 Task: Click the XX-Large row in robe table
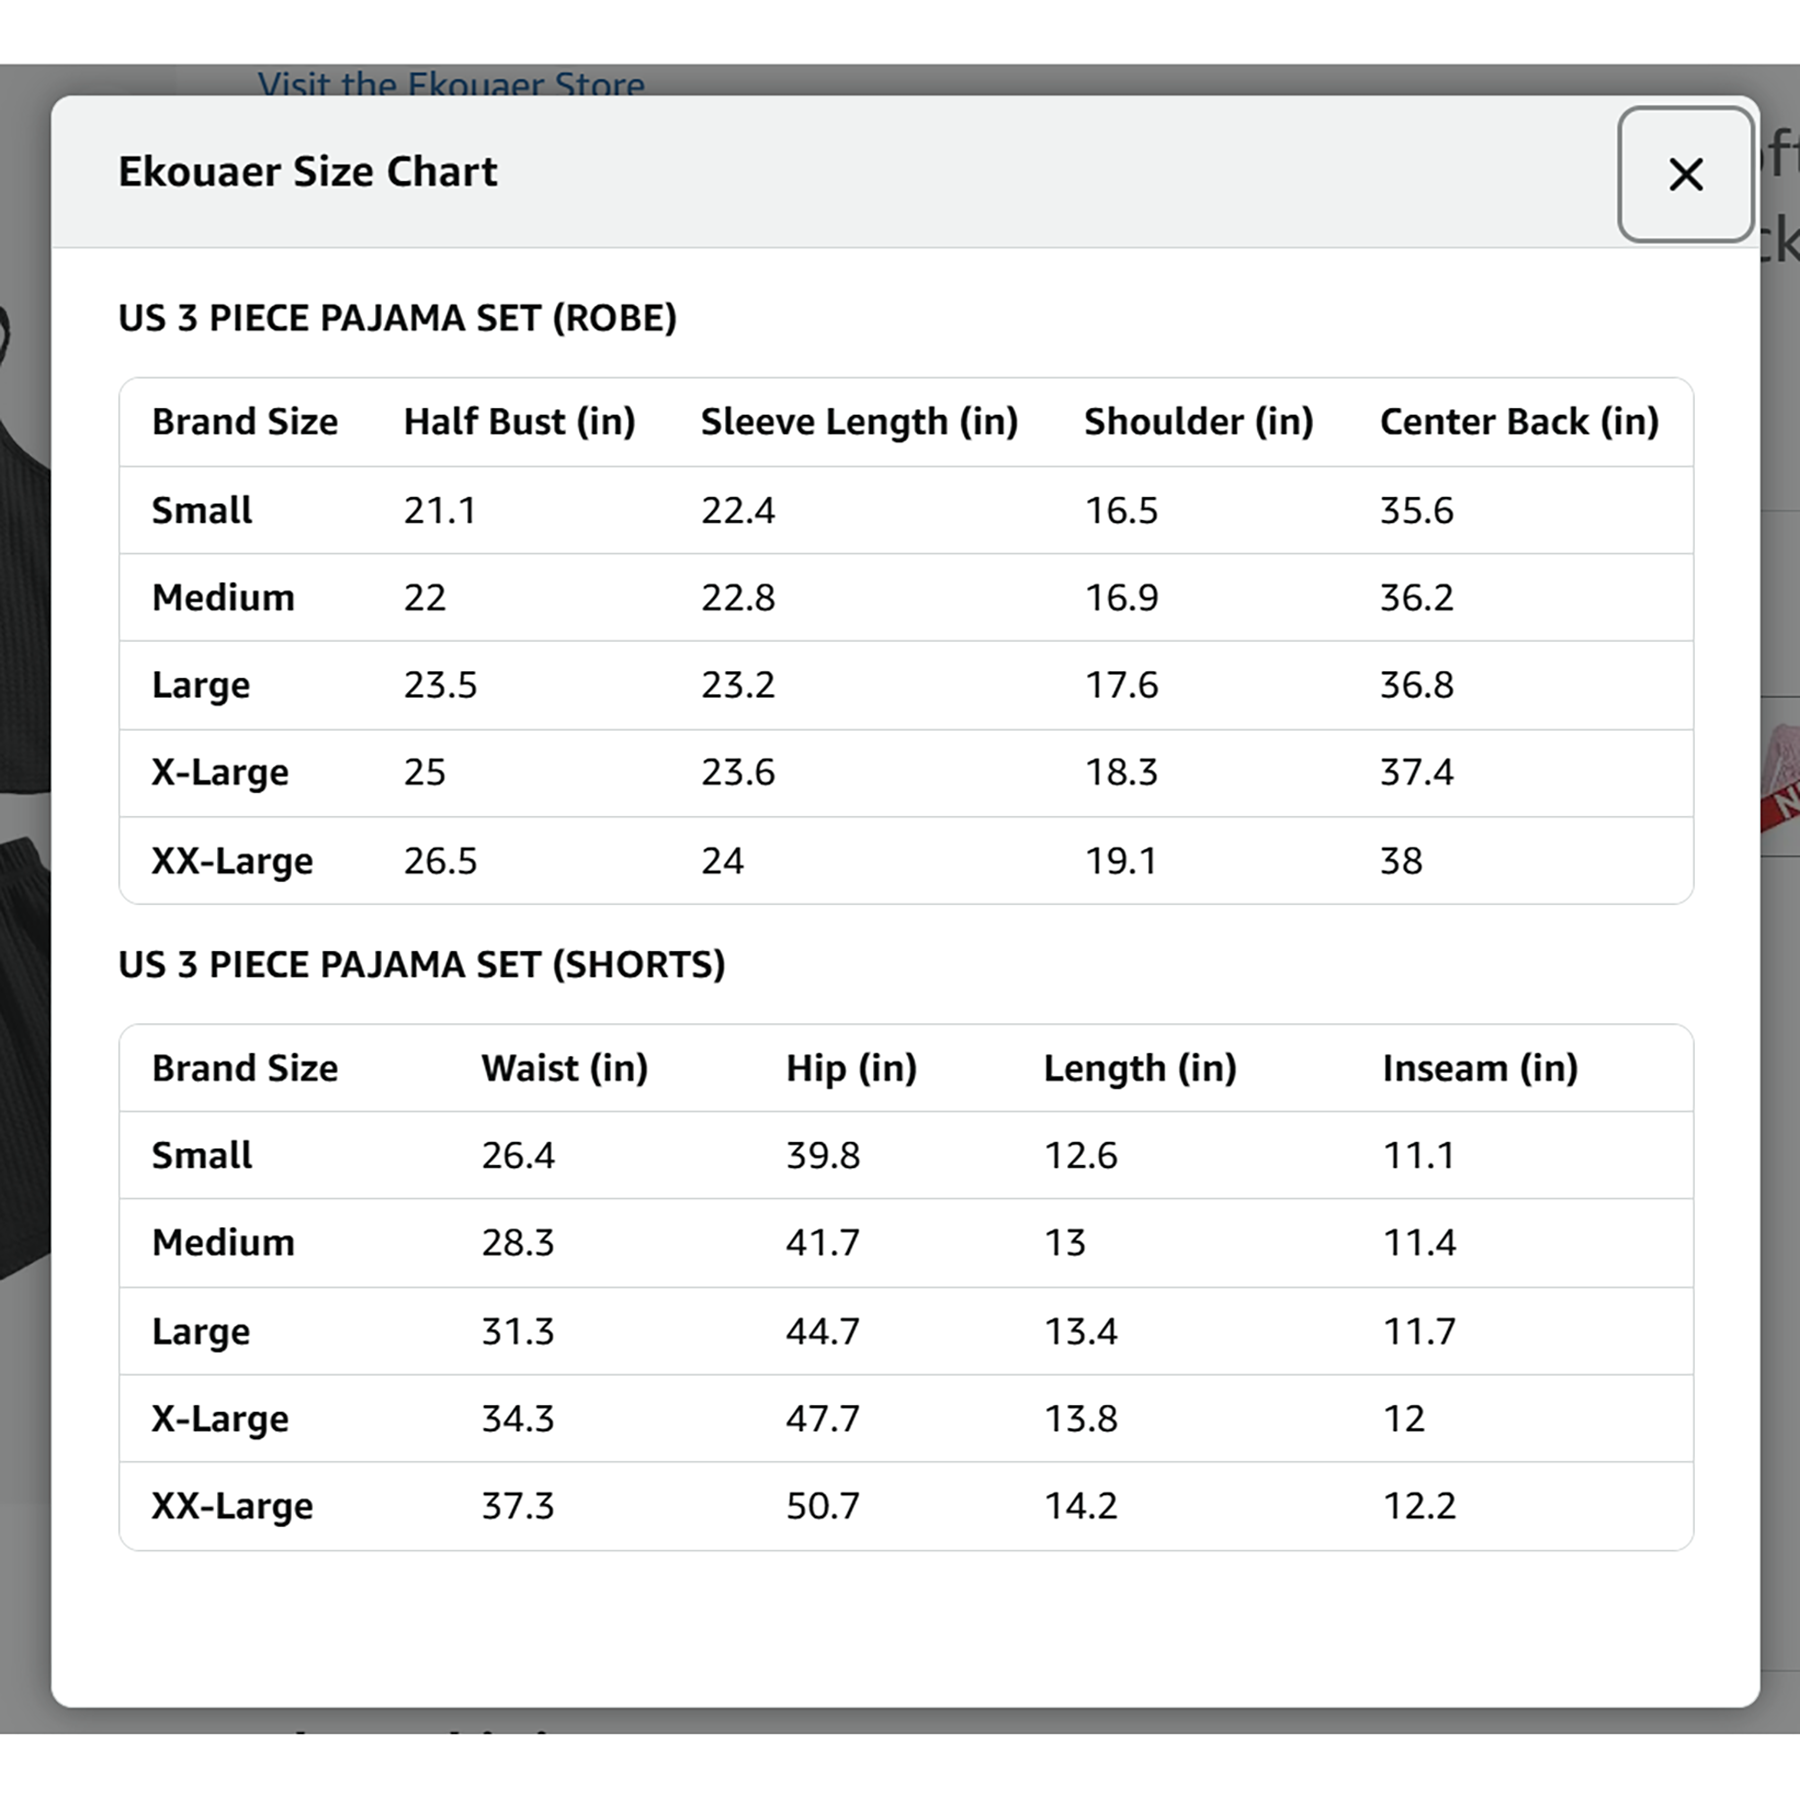(906, 860)
